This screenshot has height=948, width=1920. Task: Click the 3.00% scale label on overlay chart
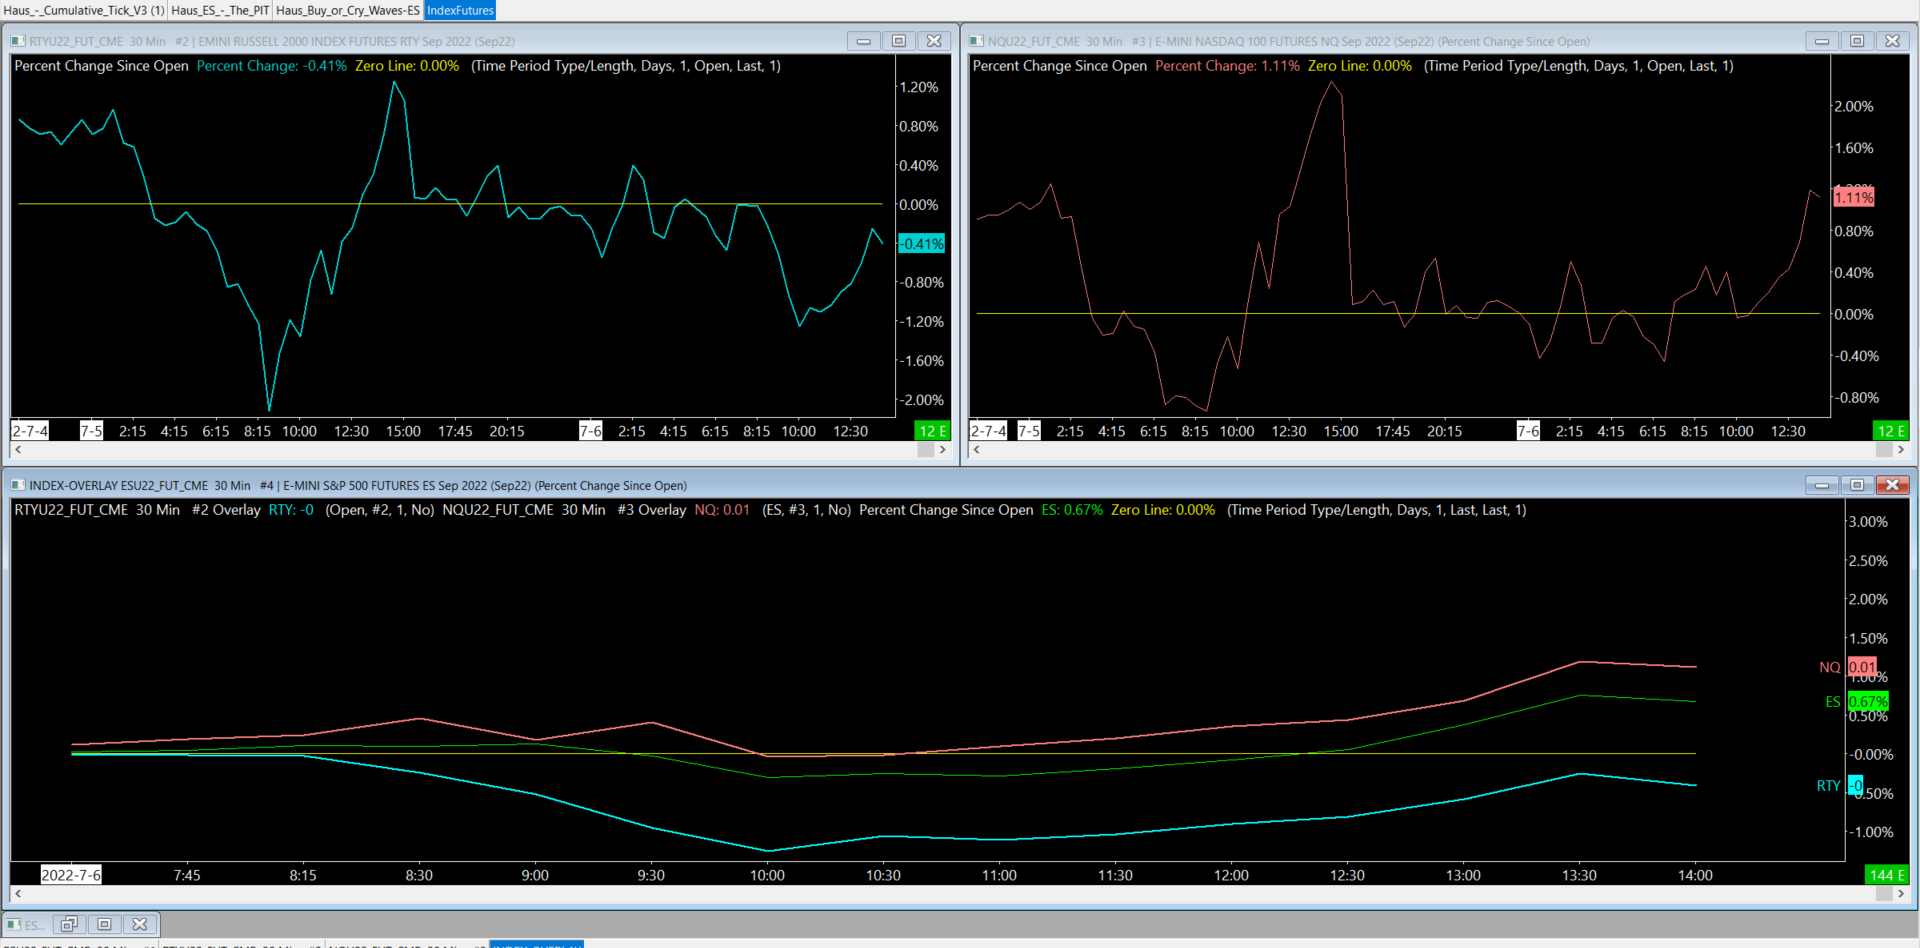[x=1868, y=522]
